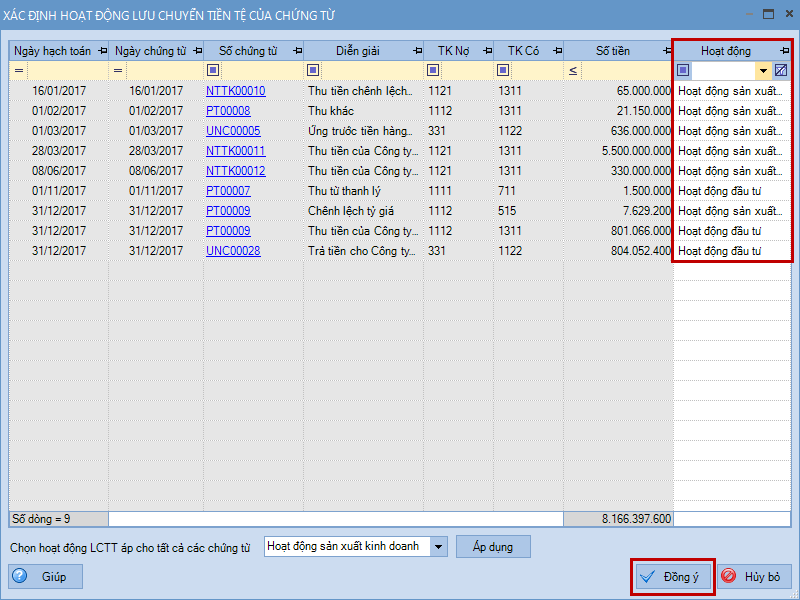Image resolution: width=800 pixels, height=600 pixels.
Task: Confirm with the Đồng ý button
Action: [x=673, y=577]
